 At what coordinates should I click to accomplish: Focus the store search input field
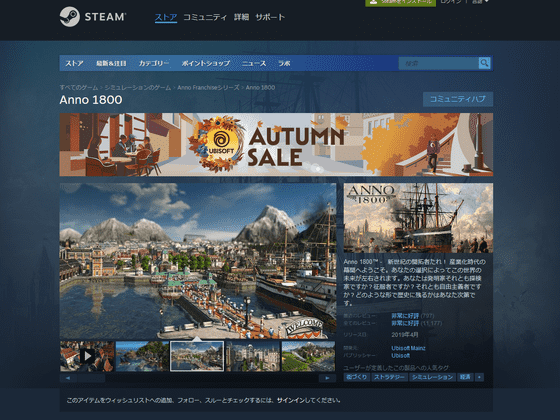point(438,63)
